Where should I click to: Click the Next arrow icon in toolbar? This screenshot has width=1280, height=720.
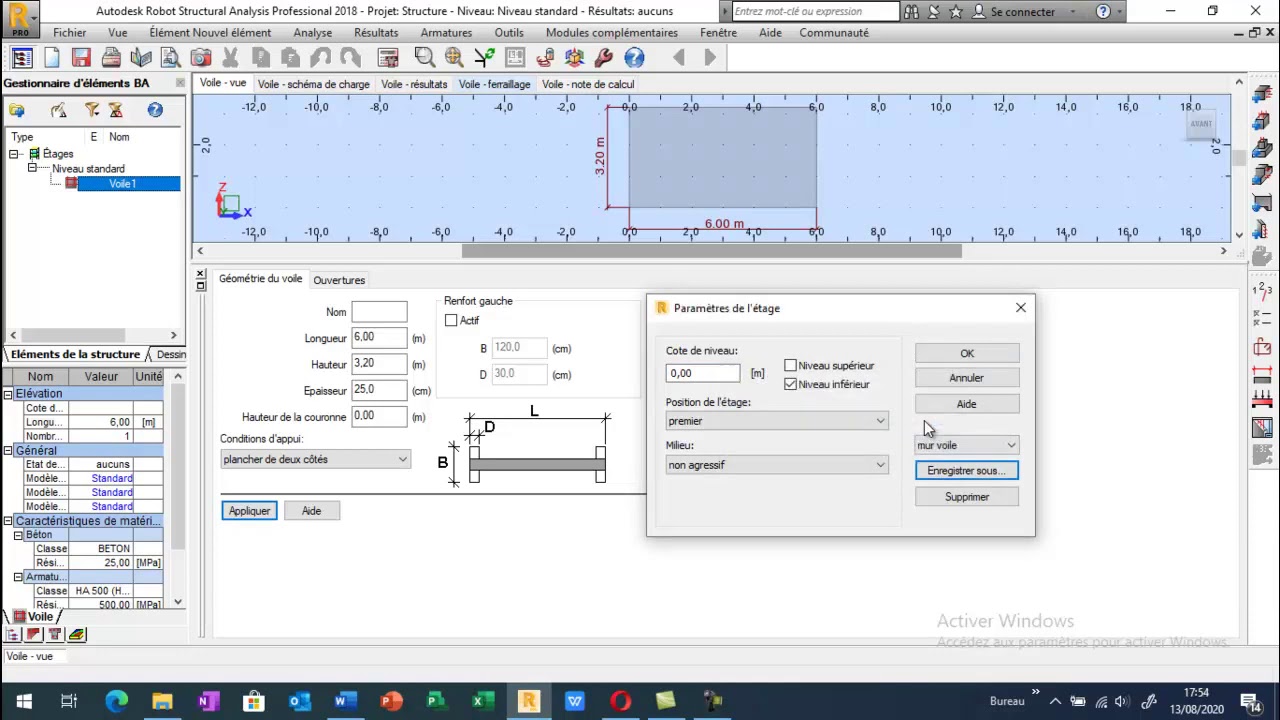click(x=710, y=58)
